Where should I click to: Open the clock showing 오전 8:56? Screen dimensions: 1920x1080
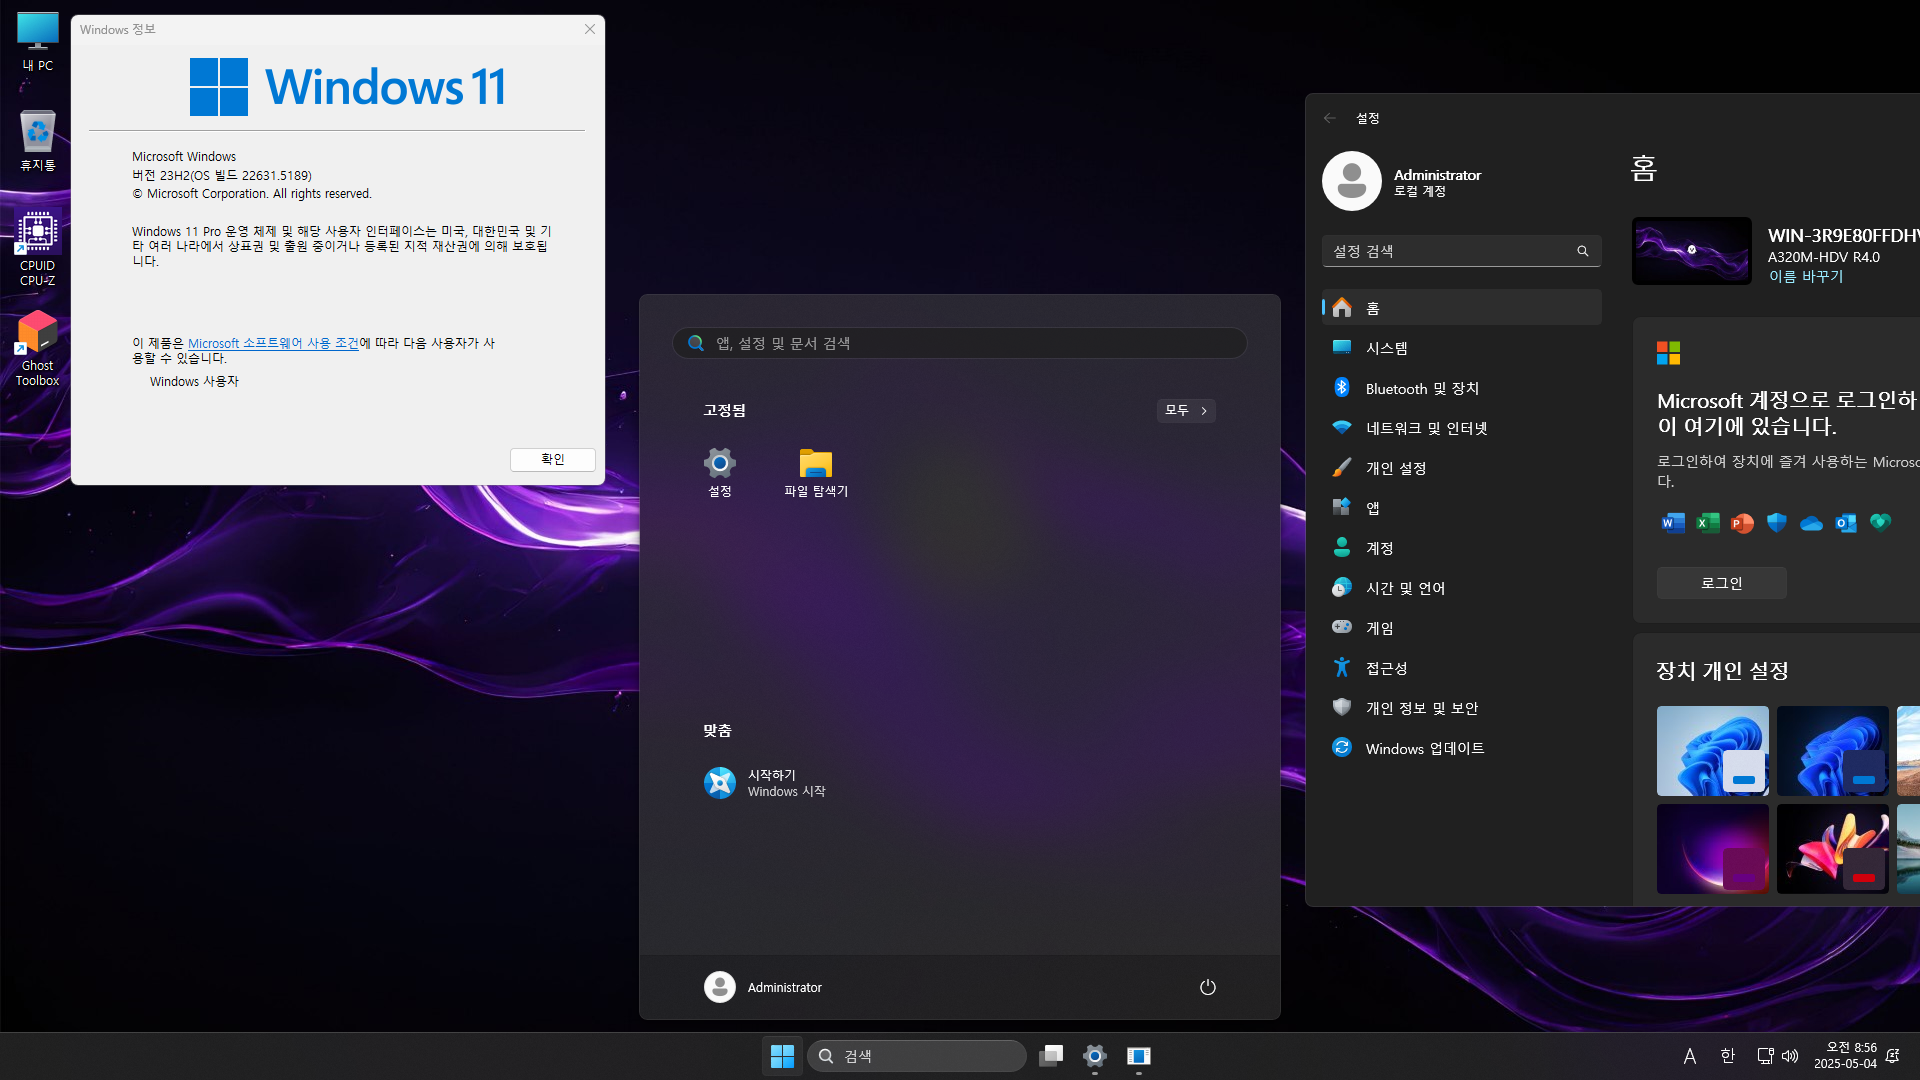click(x=1845, y=1056)
